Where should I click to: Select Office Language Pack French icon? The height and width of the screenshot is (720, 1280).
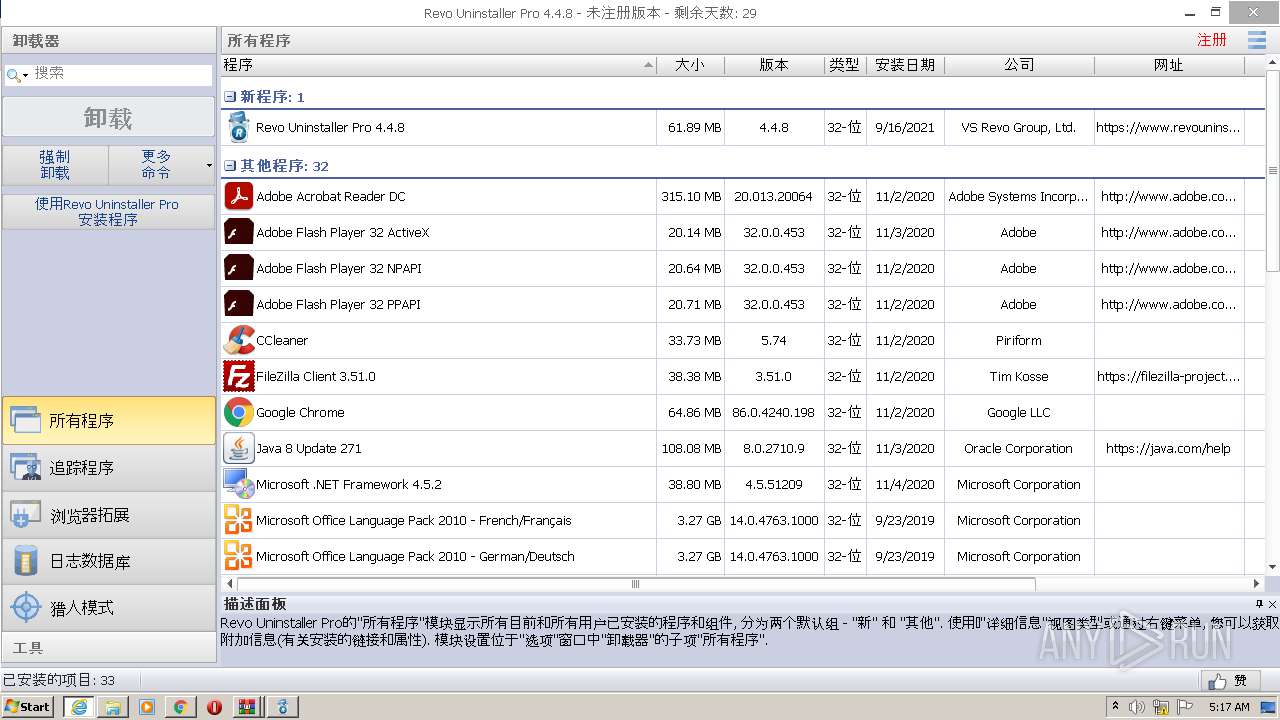click(x=238, y=520)
